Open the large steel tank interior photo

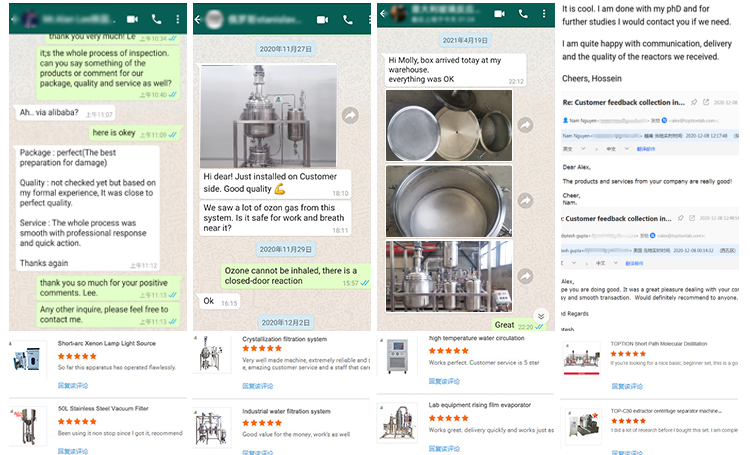tap(449, 201)
